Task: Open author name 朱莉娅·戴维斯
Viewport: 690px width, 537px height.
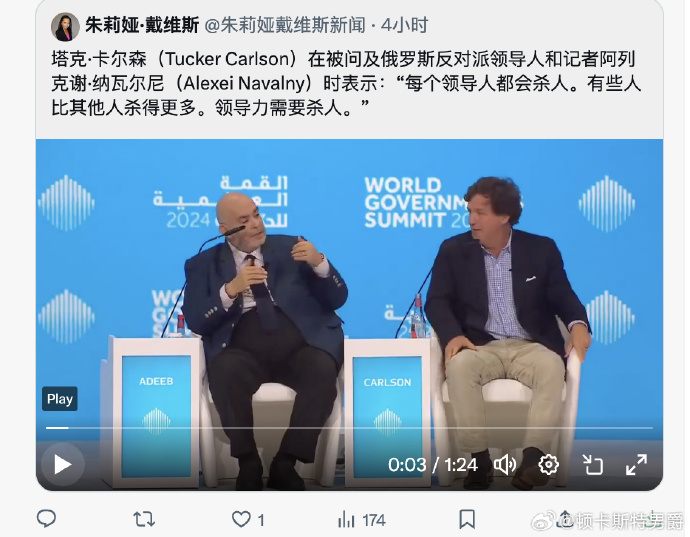Action: (142, 25)
